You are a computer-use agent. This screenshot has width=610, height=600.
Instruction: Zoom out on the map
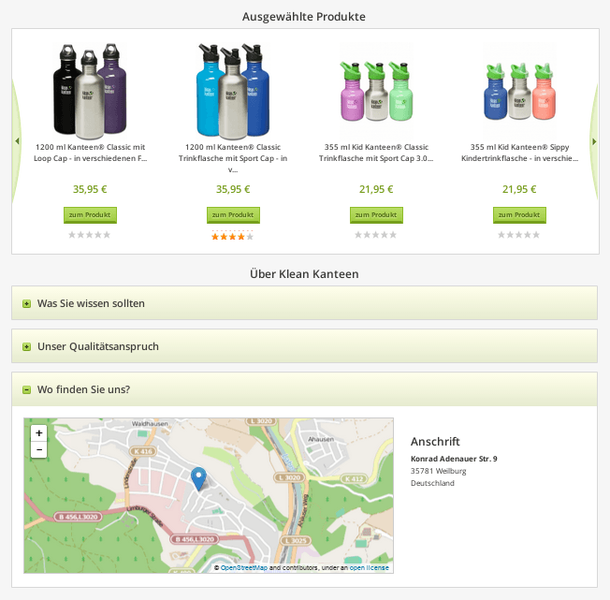point(39,450)
